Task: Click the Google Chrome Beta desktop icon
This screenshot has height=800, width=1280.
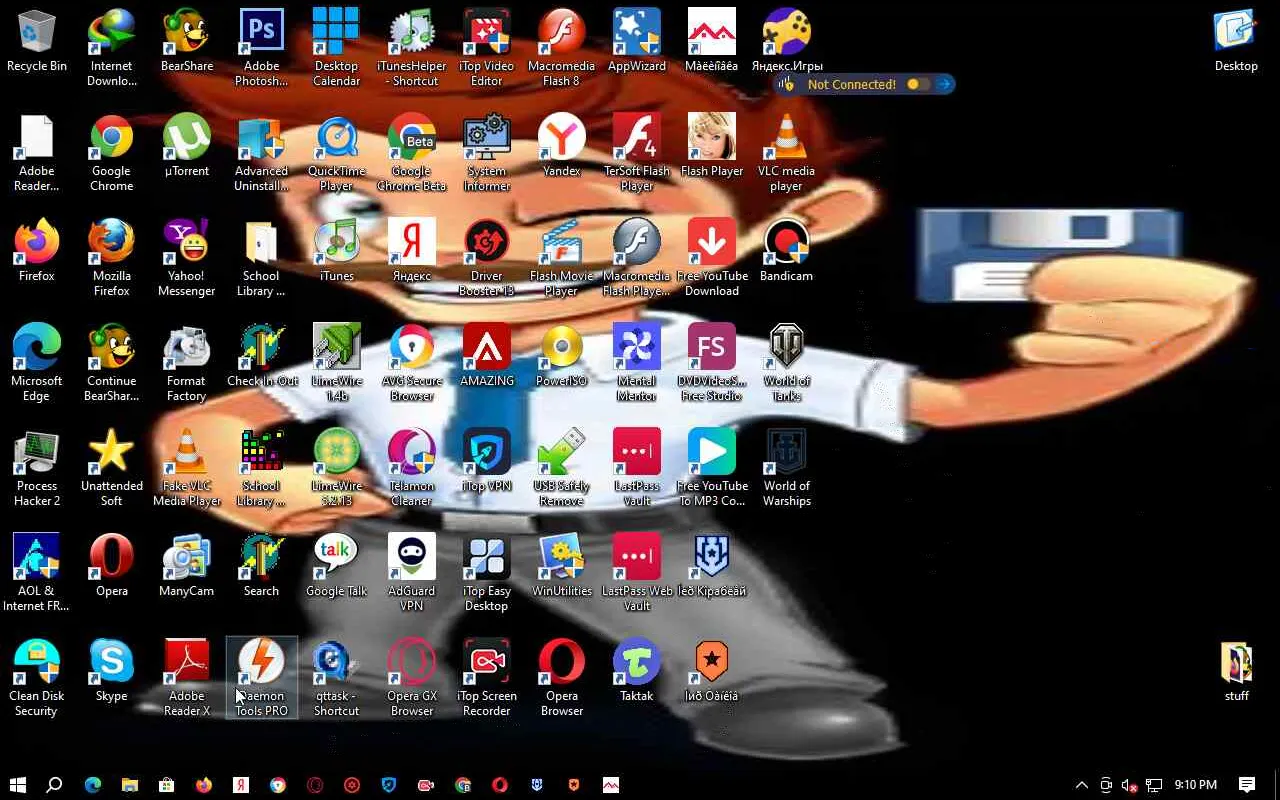Action: 412,153
